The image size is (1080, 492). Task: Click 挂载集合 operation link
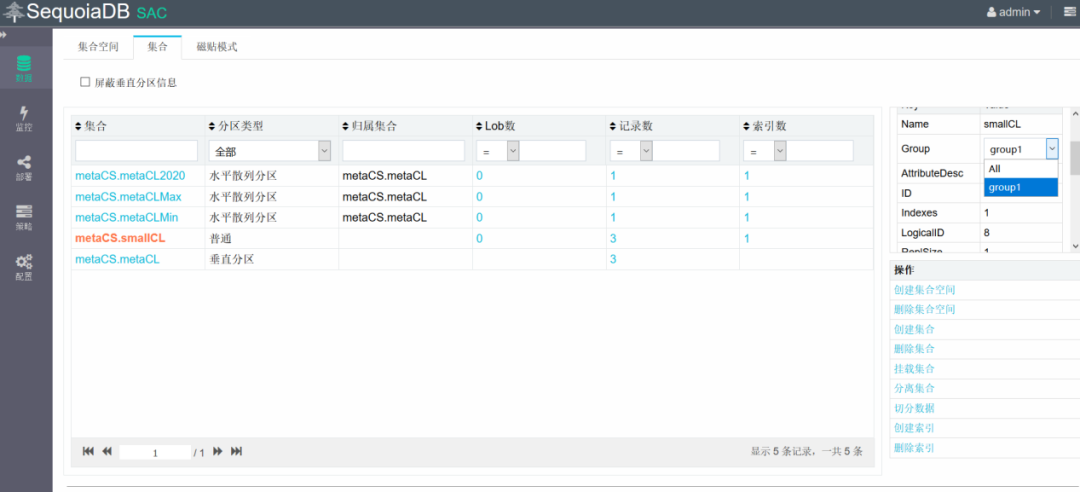(x=914, y=369)
